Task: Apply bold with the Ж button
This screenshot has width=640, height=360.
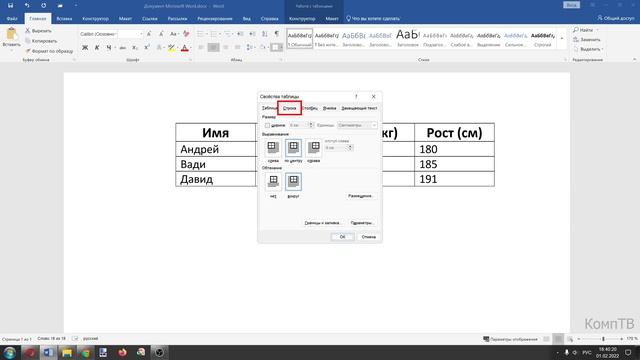Action: coord(85,48)
